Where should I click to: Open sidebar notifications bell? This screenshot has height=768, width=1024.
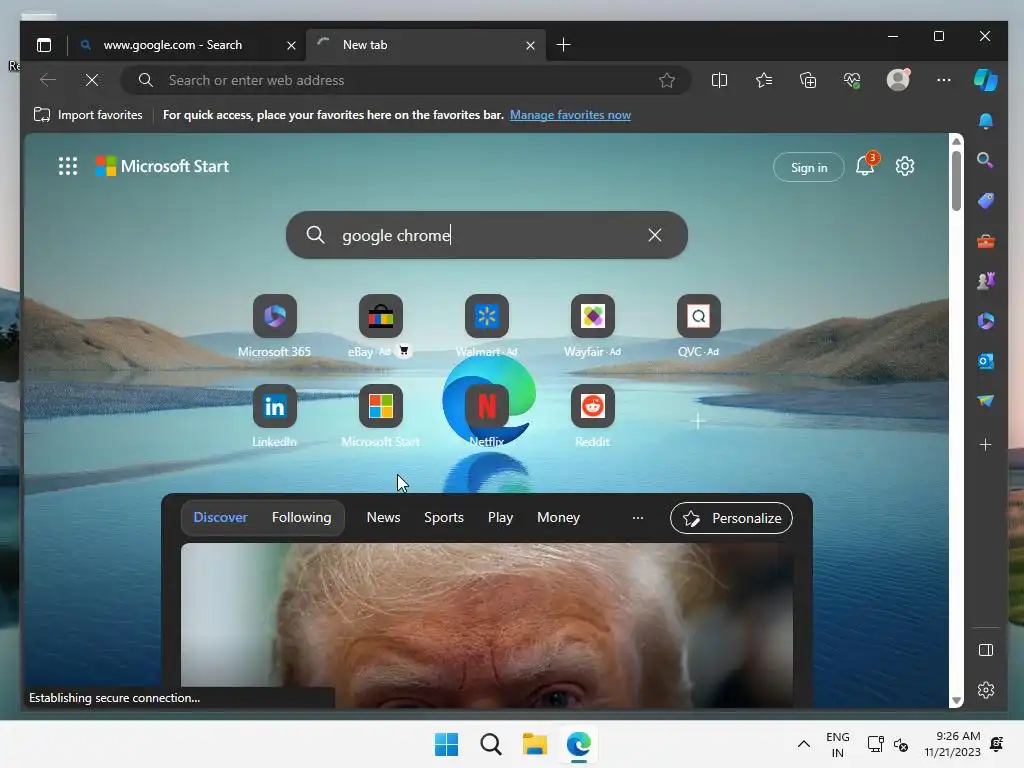point(985,121)
